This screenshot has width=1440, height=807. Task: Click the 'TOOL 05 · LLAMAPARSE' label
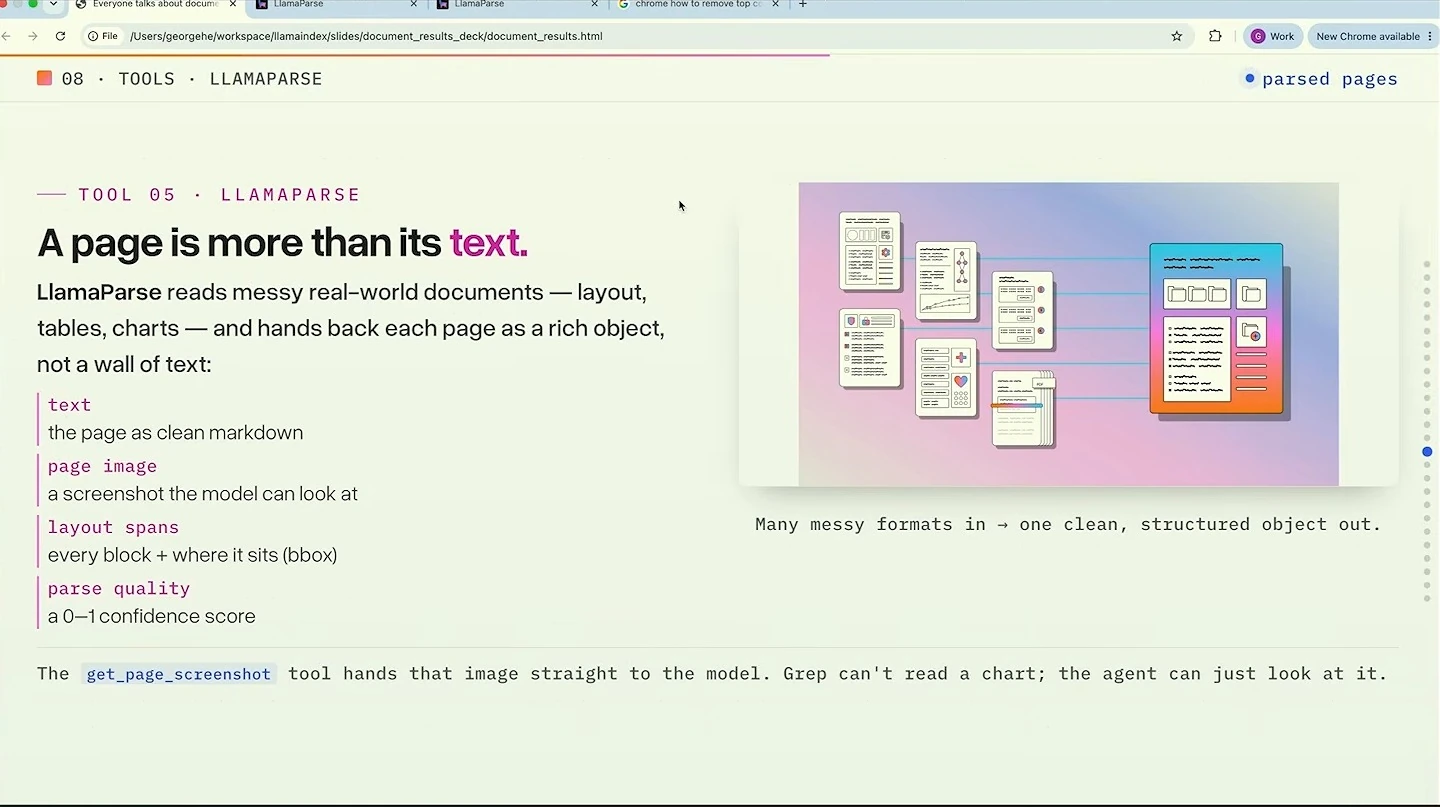click(x=219, y=195)
